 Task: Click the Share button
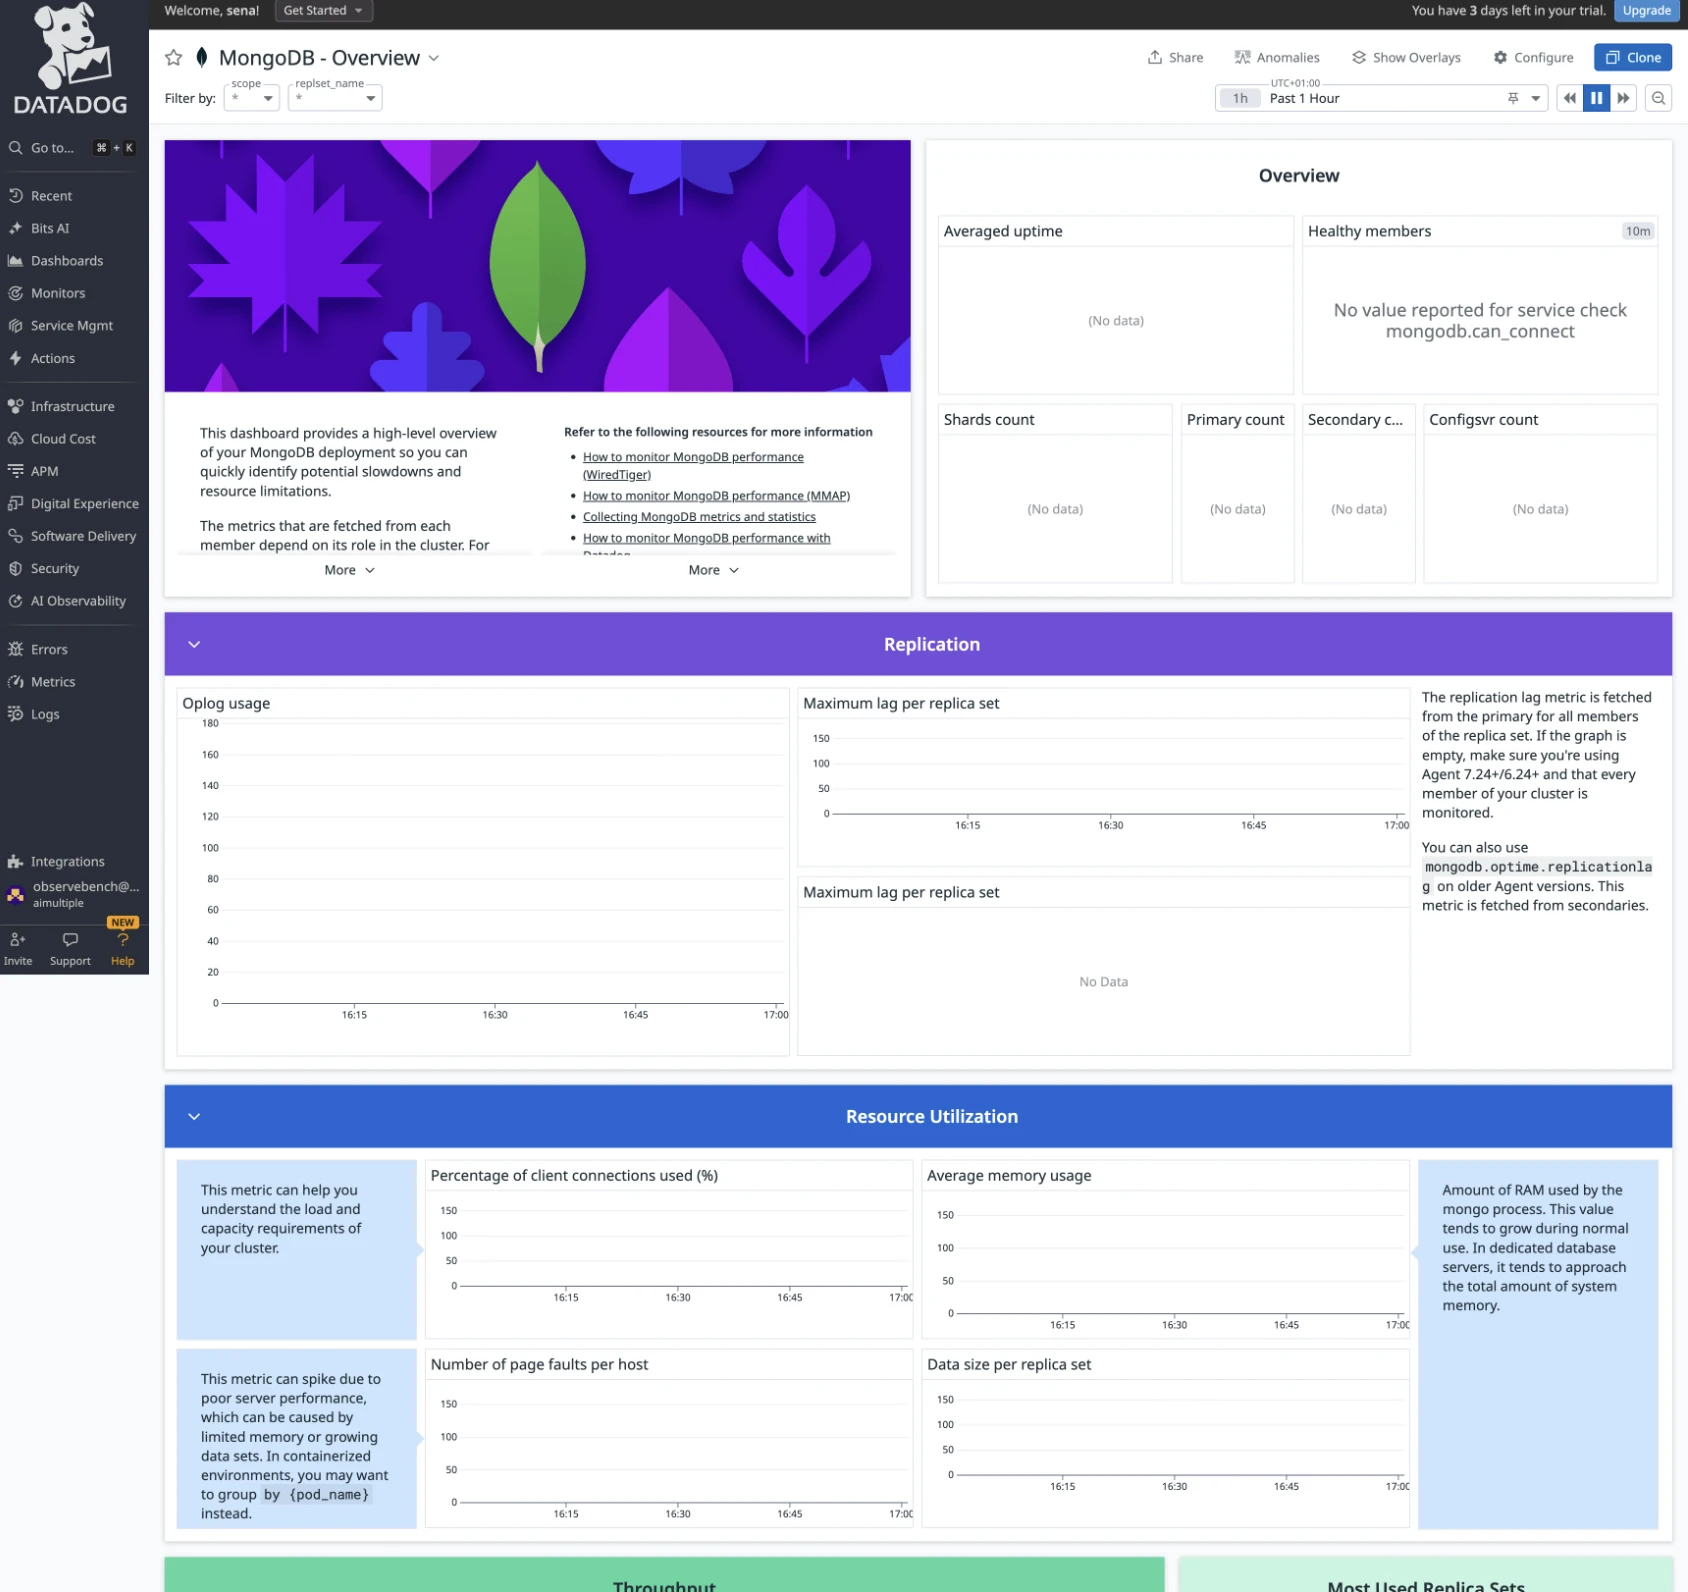1176,58
